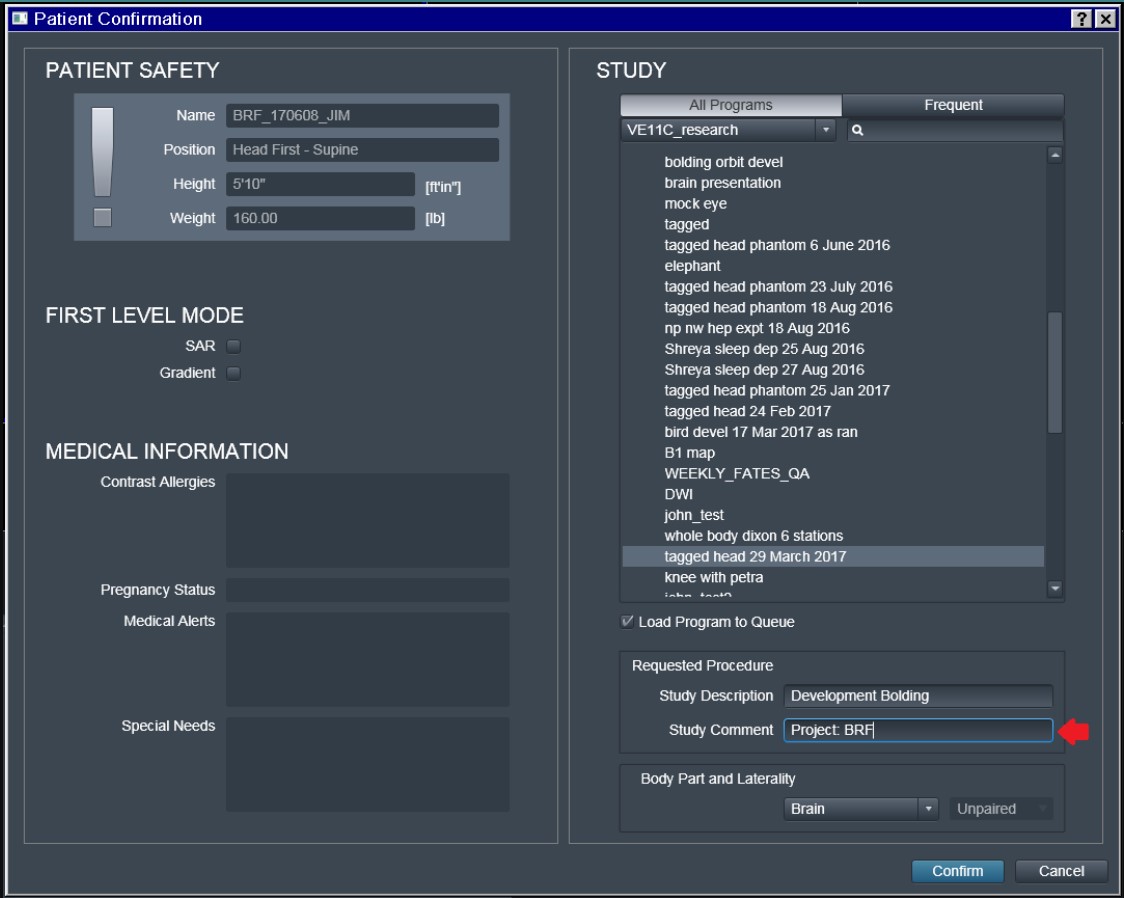Expand the Brain body part dropdown
The width and height of the screenshot is (1124, 898).
[x=861, y=809]
